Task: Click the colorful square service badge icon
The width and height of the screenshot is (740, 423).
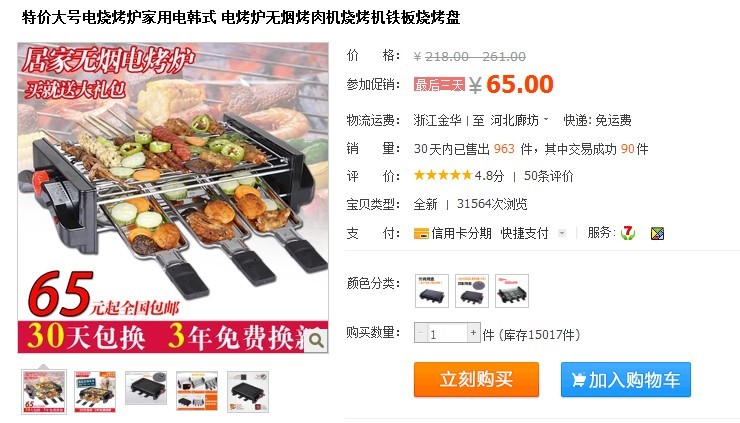Action: 657,233
